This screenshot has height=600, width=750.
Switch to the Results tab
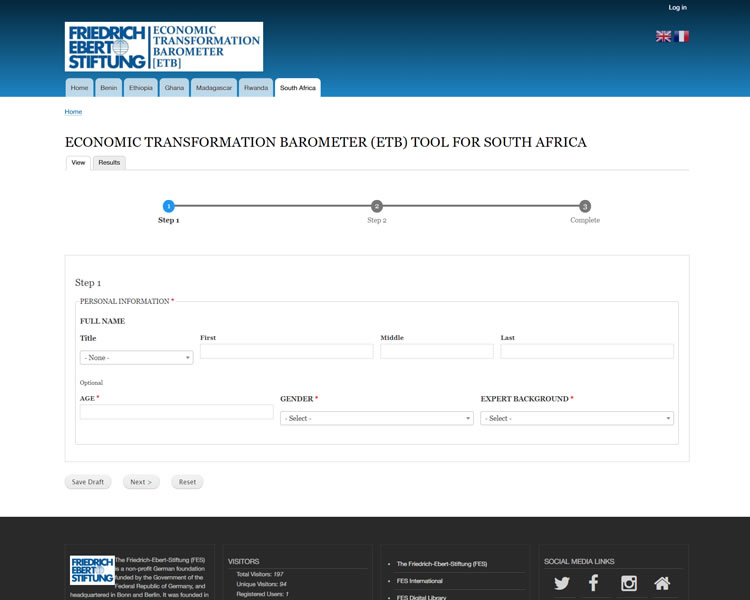[x=109, y=163]
